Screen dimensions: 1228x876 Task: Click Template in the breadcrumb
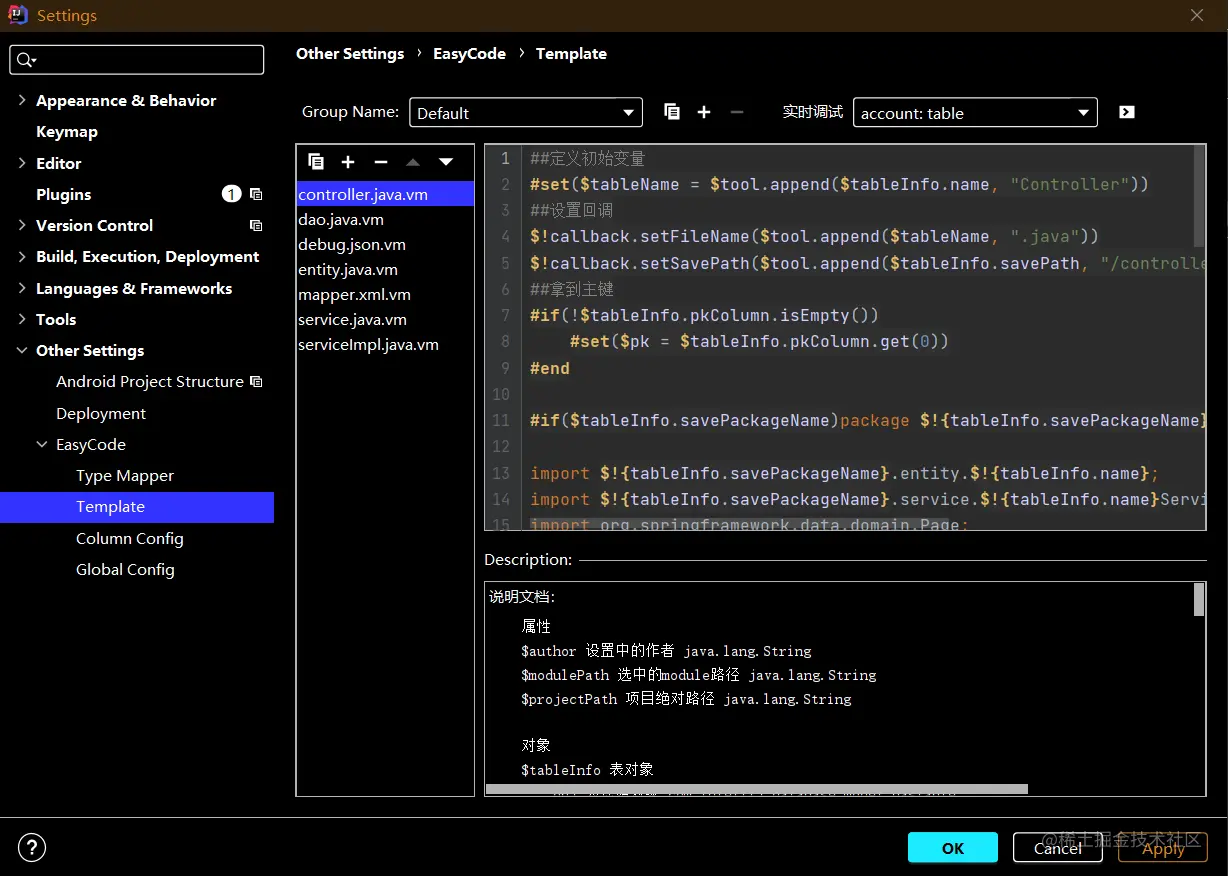(571, 53)
